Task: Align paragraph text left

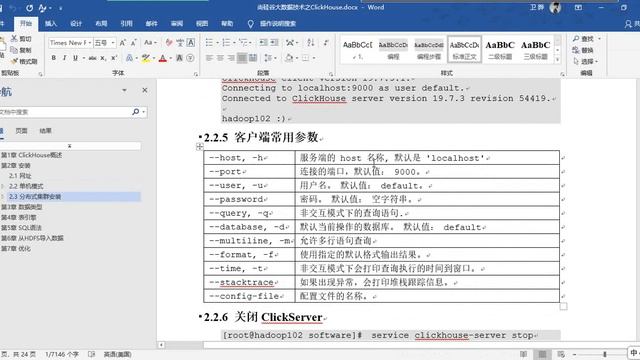Action: coord(209,58)
